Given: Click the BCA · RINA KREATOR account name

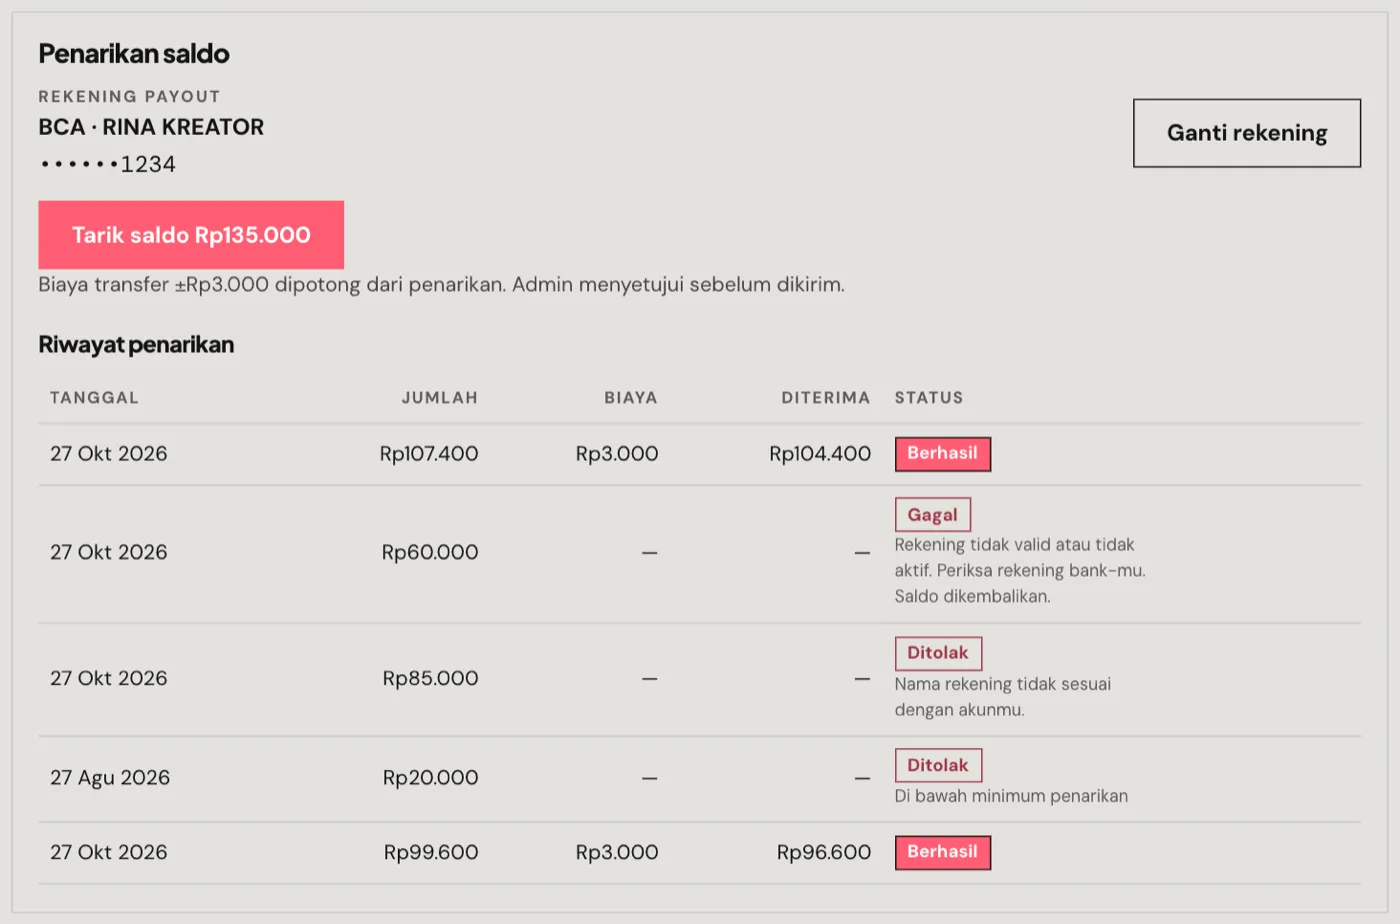Looking at the screenshot, I should (151, 127).
